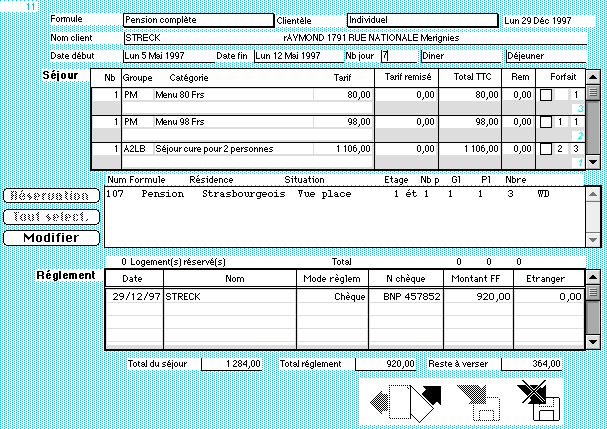This screenshot has height=429, width=607.
Task: Click the payment date 29/12/97
Action: tap(136, 297)
